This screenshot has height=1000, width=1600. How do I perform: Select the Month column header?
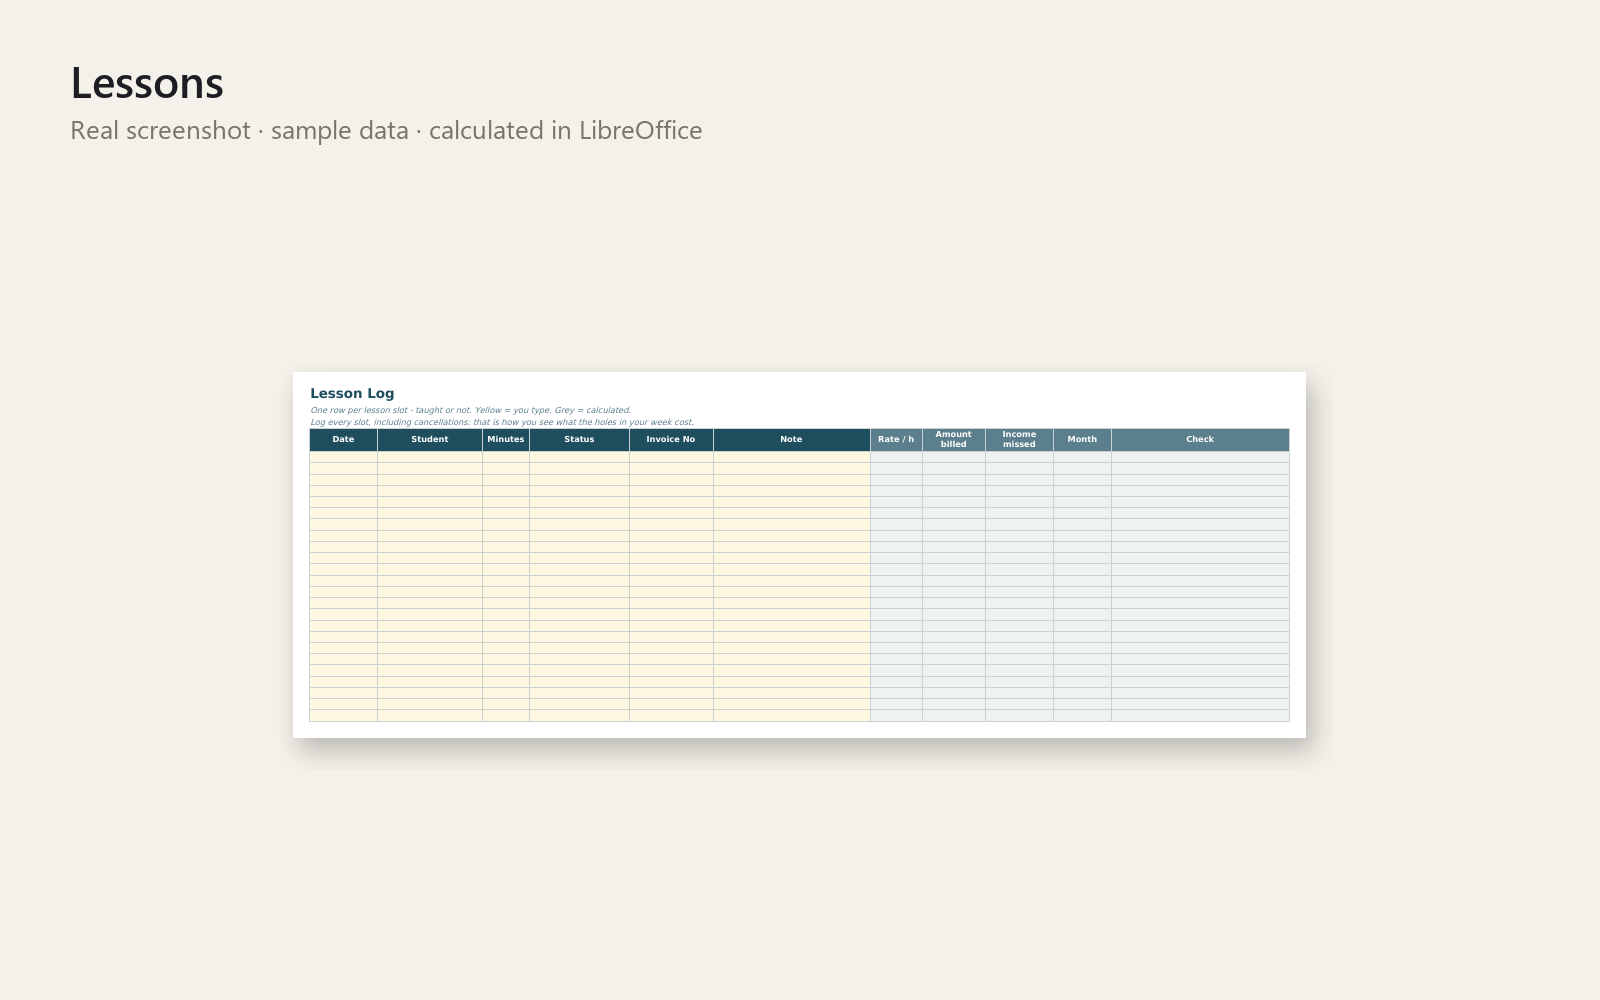coord(1082,440)
